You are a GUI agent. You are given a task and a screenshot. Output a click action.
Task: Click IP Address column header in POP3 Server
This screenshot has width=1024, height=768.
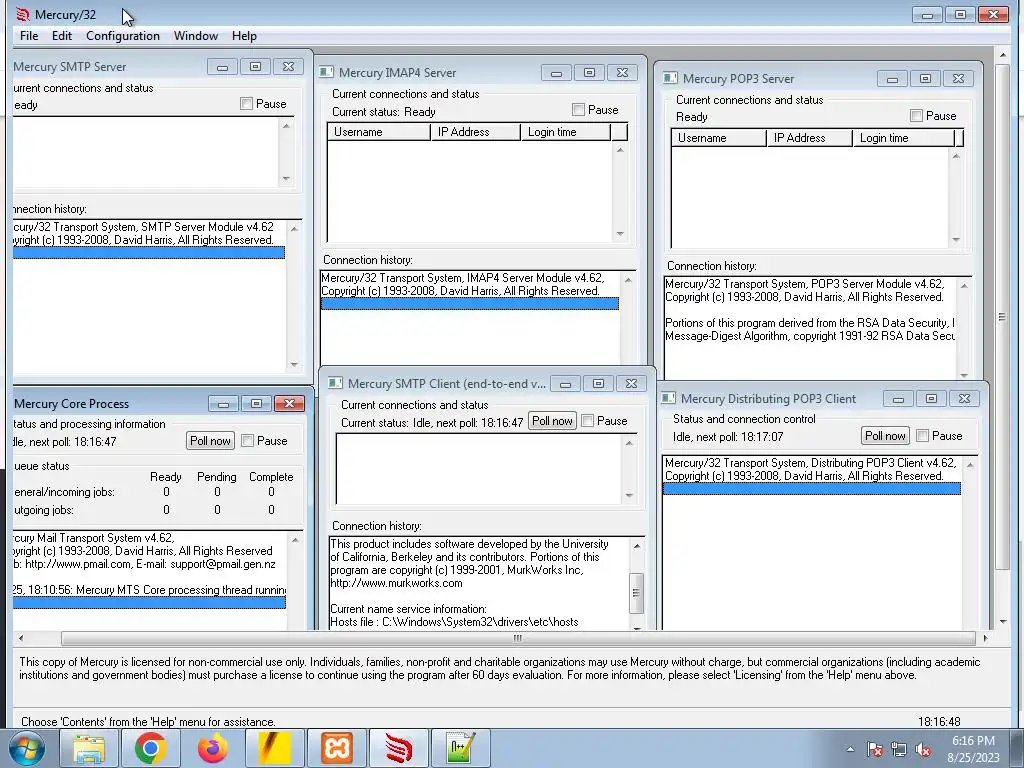tap(810, 138)
